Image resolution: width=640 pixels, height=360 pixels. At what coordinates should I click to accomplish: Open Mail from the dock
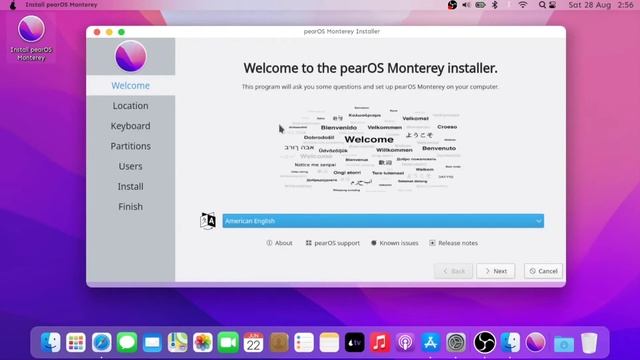click(152, 342)
